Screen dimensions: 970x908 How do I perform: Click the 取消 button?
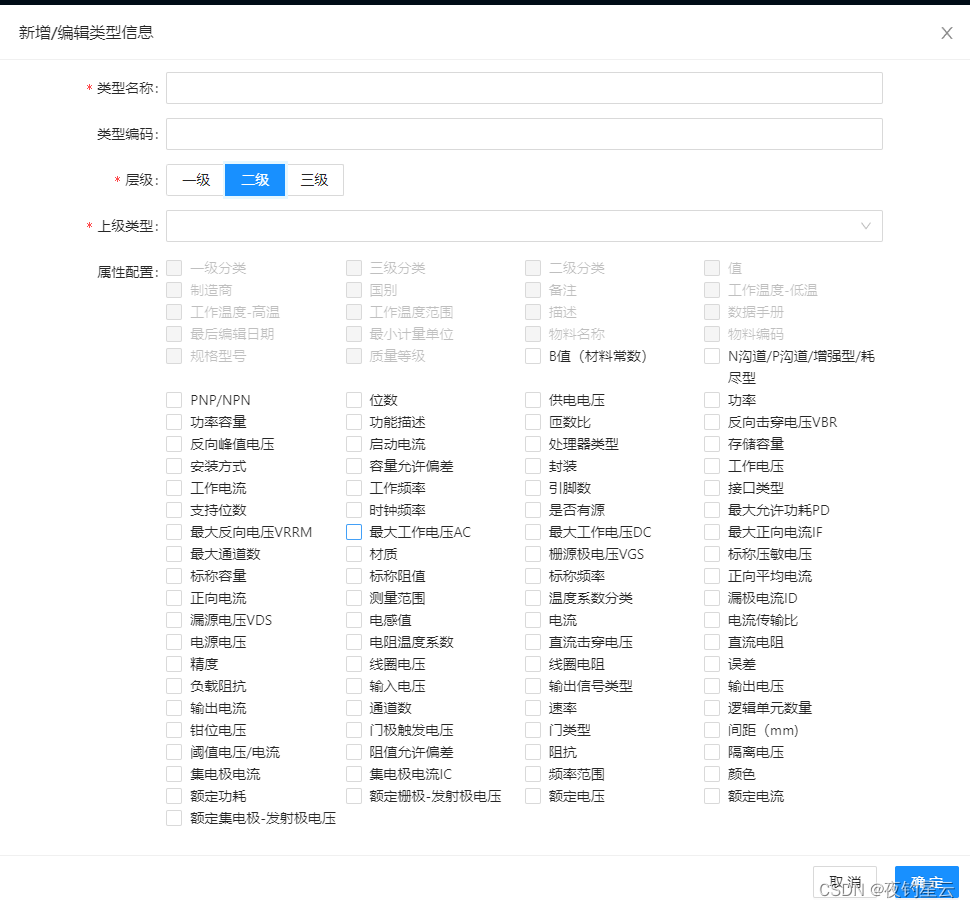(845, 882)
